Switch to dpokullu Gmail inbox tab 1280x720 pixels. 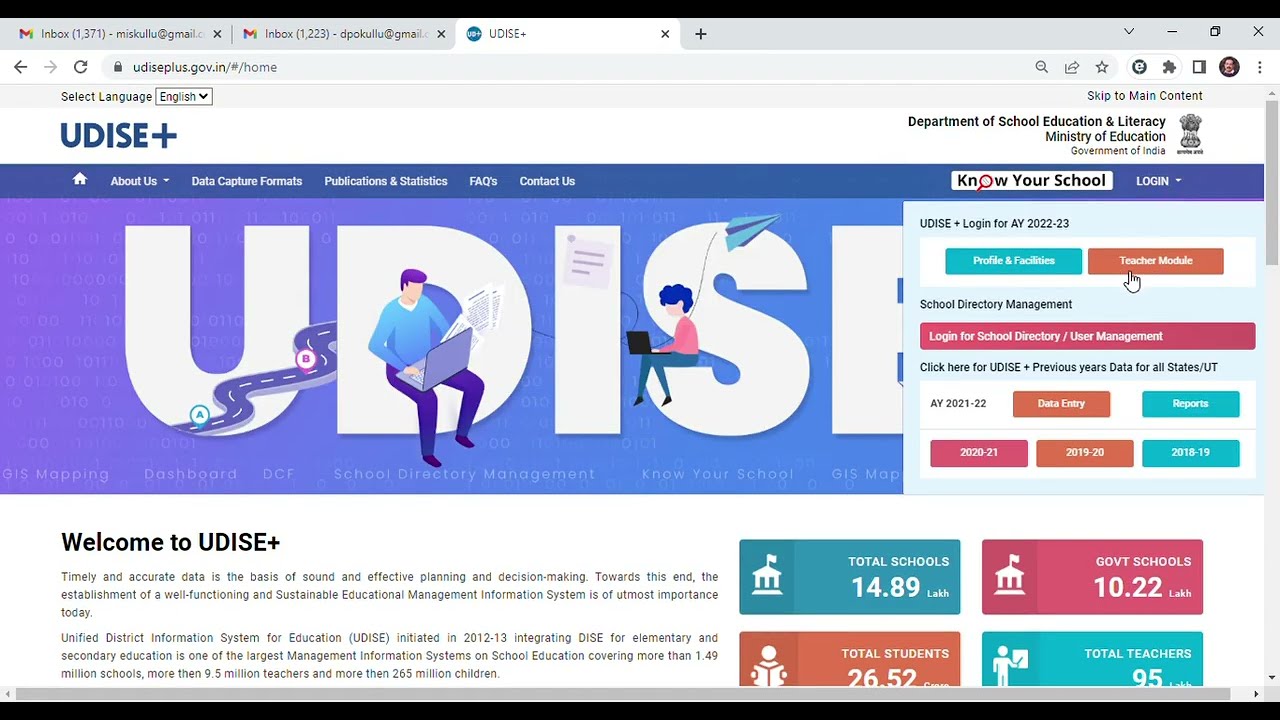pos(344,34)
